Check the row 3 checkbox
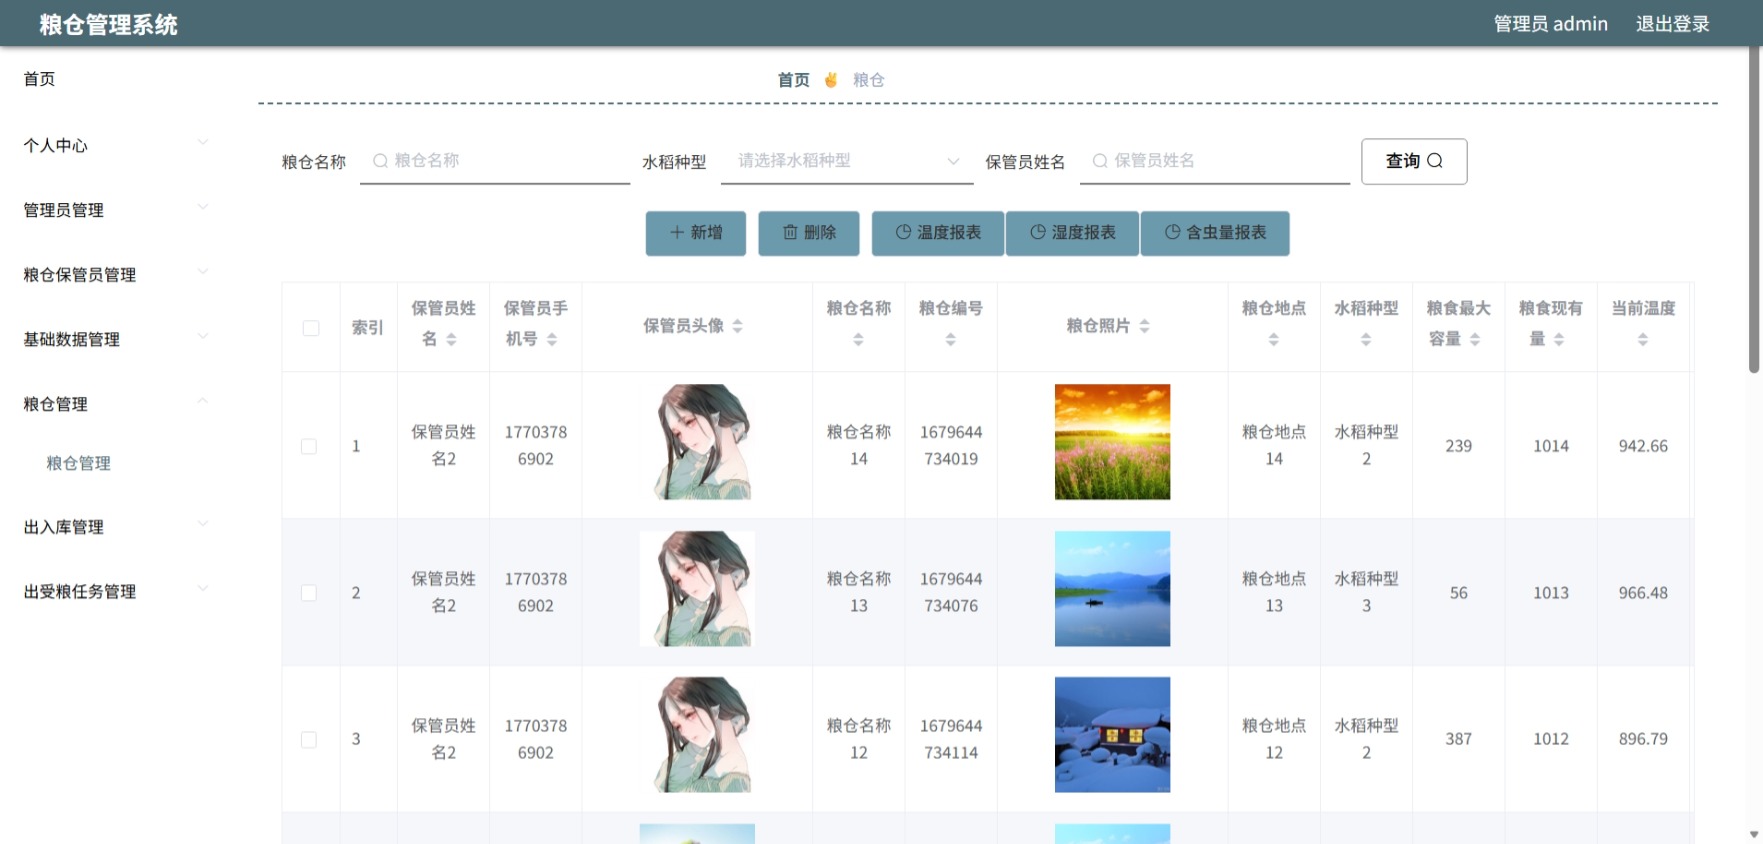 pos(309,740)
